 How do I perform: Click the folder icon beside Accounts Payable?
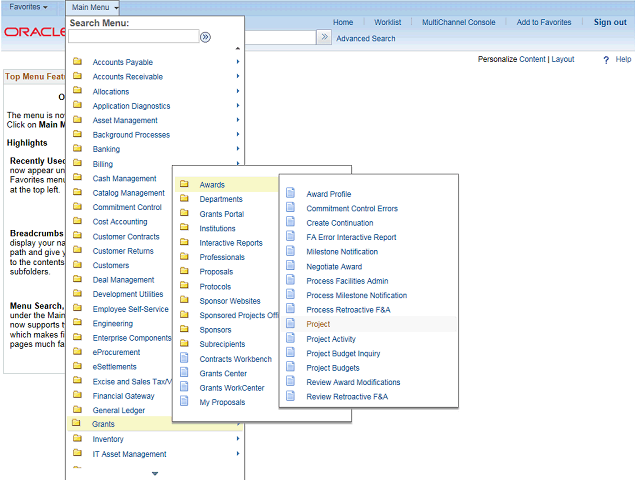77,62
